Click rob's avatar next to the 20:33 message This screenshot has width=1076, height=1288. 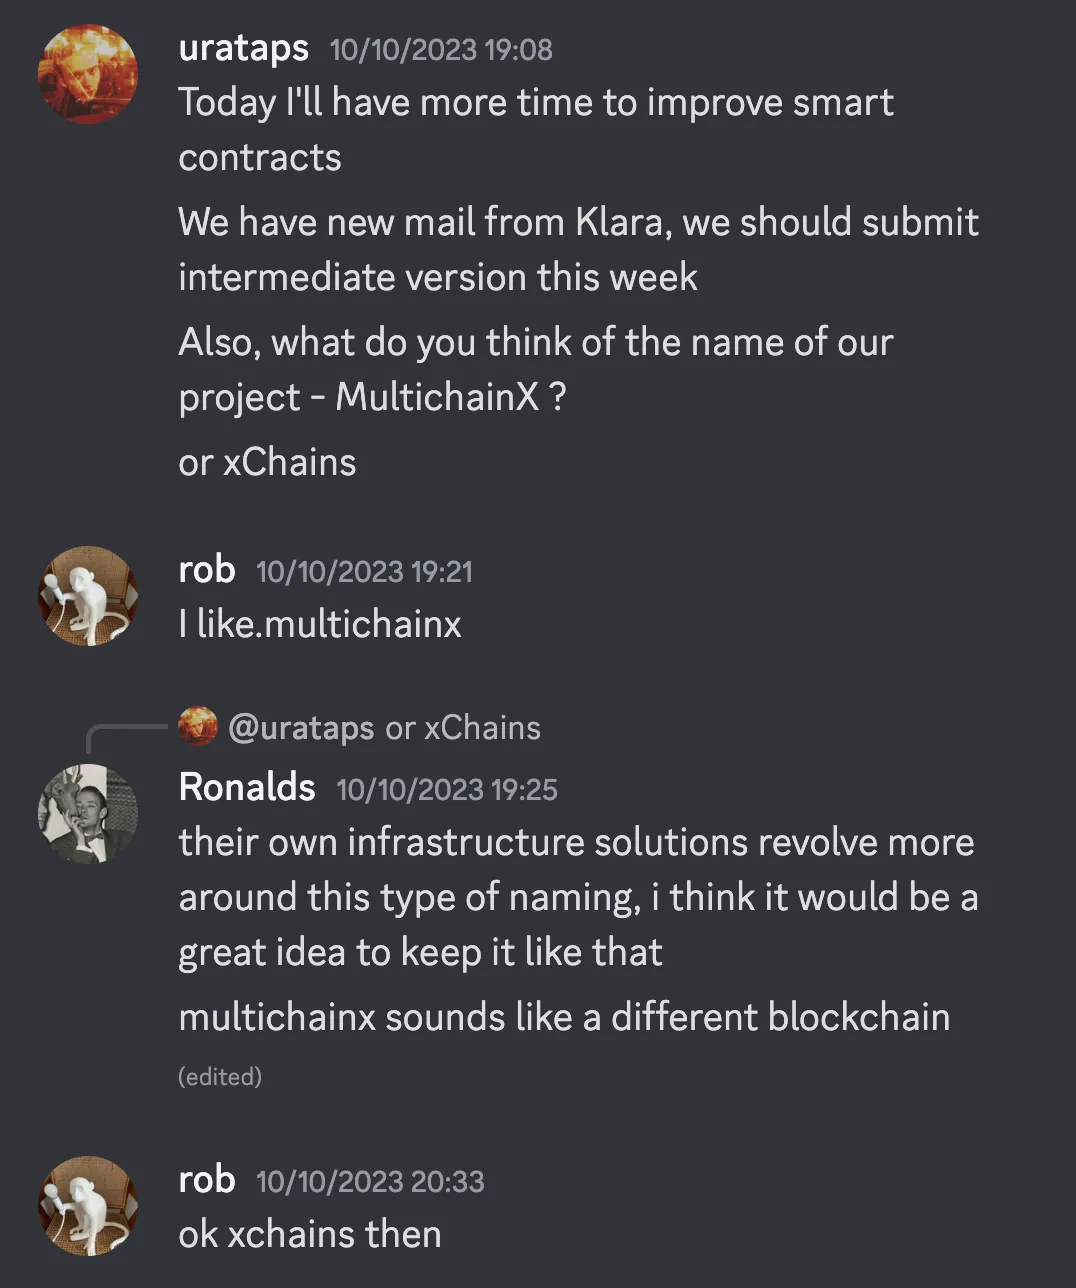coord(88,1207)
